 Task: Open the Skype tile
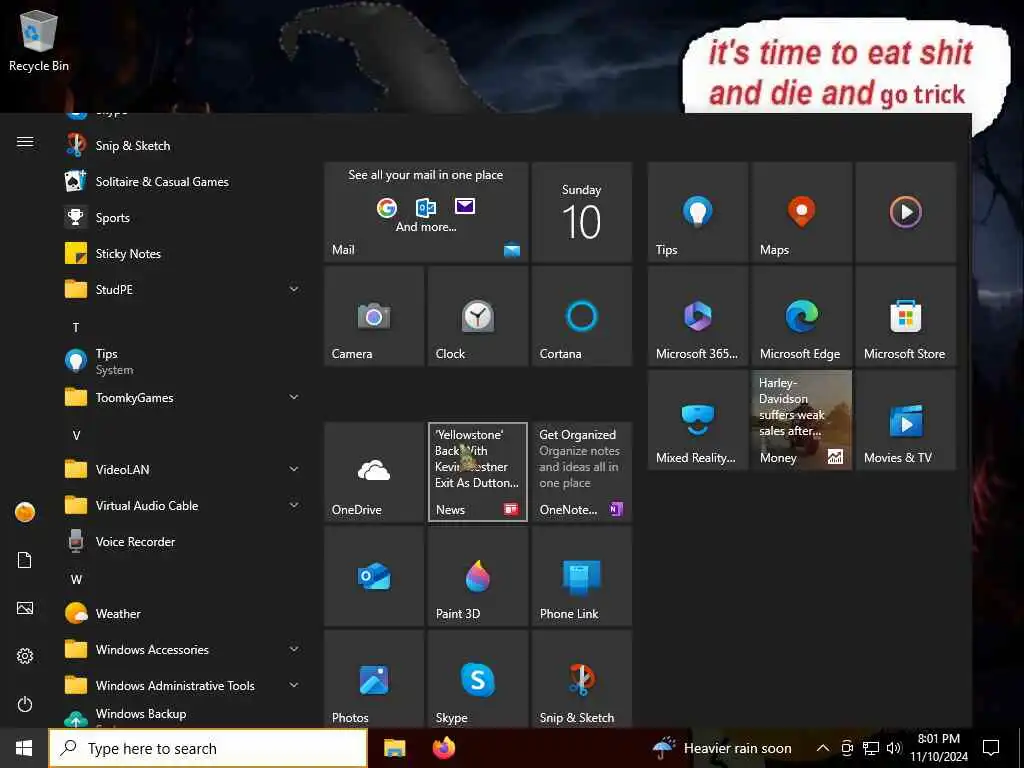[477, 679]
